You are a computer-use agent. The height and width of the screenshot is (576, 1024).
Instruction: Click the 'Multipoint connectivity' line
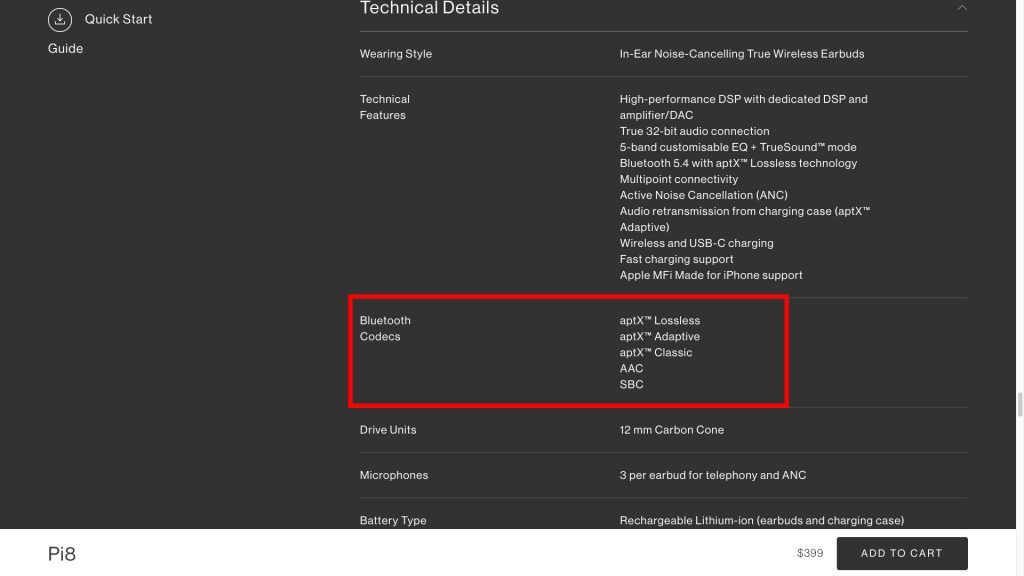(x=679, y=179)
